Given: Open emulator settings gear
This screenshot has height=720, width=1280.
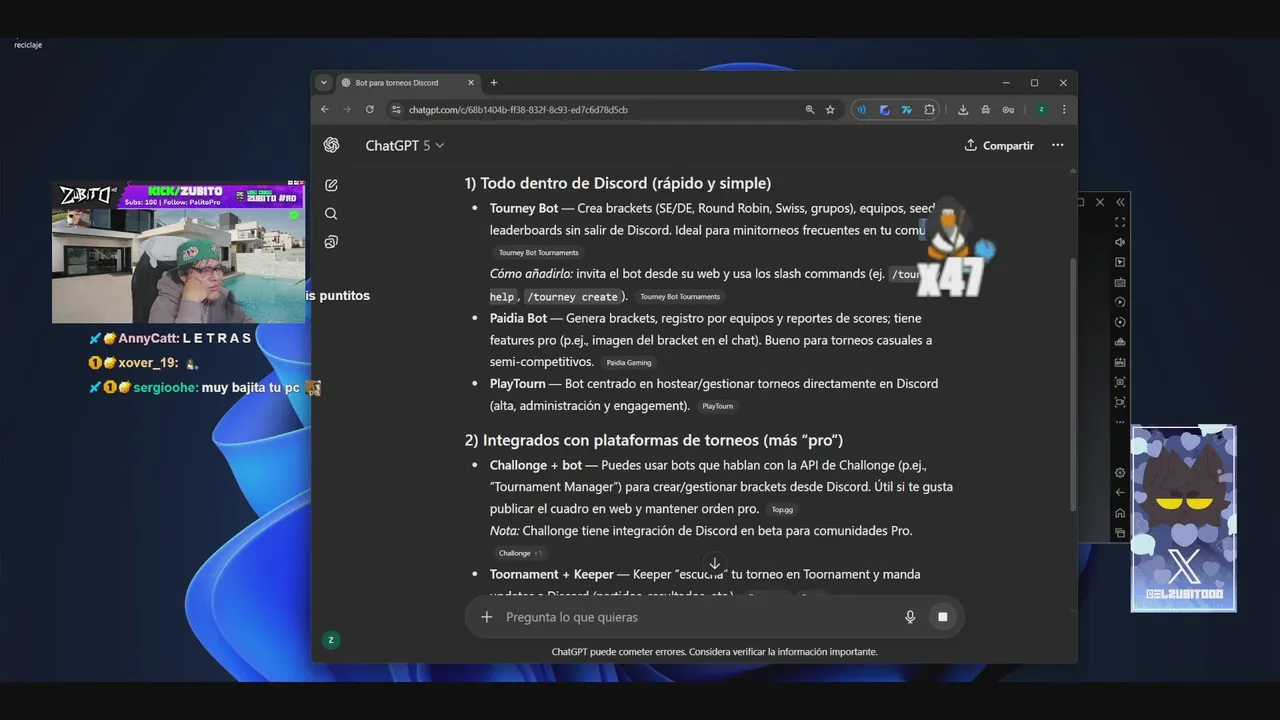Looking at the screenshot, I should click(1120, 473).
